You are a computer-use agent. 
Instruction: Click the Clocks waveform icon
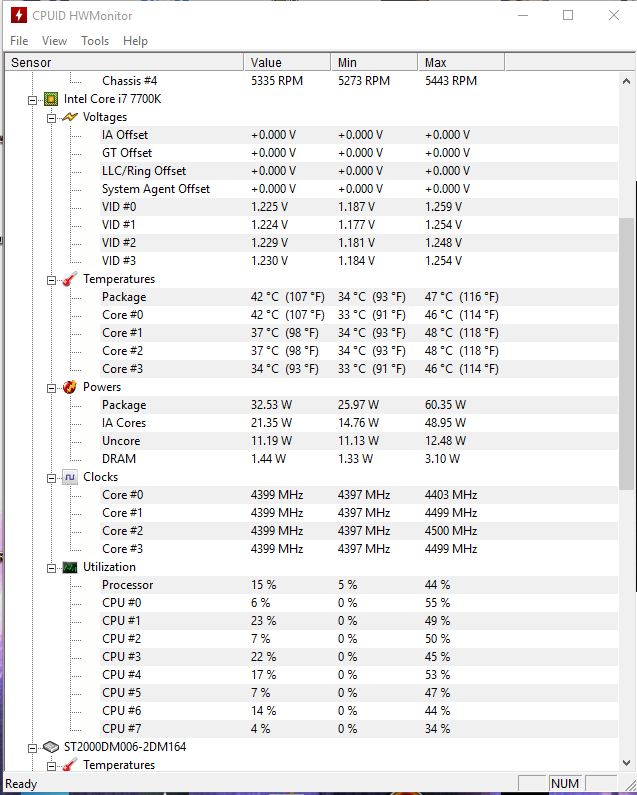point(70,477)
